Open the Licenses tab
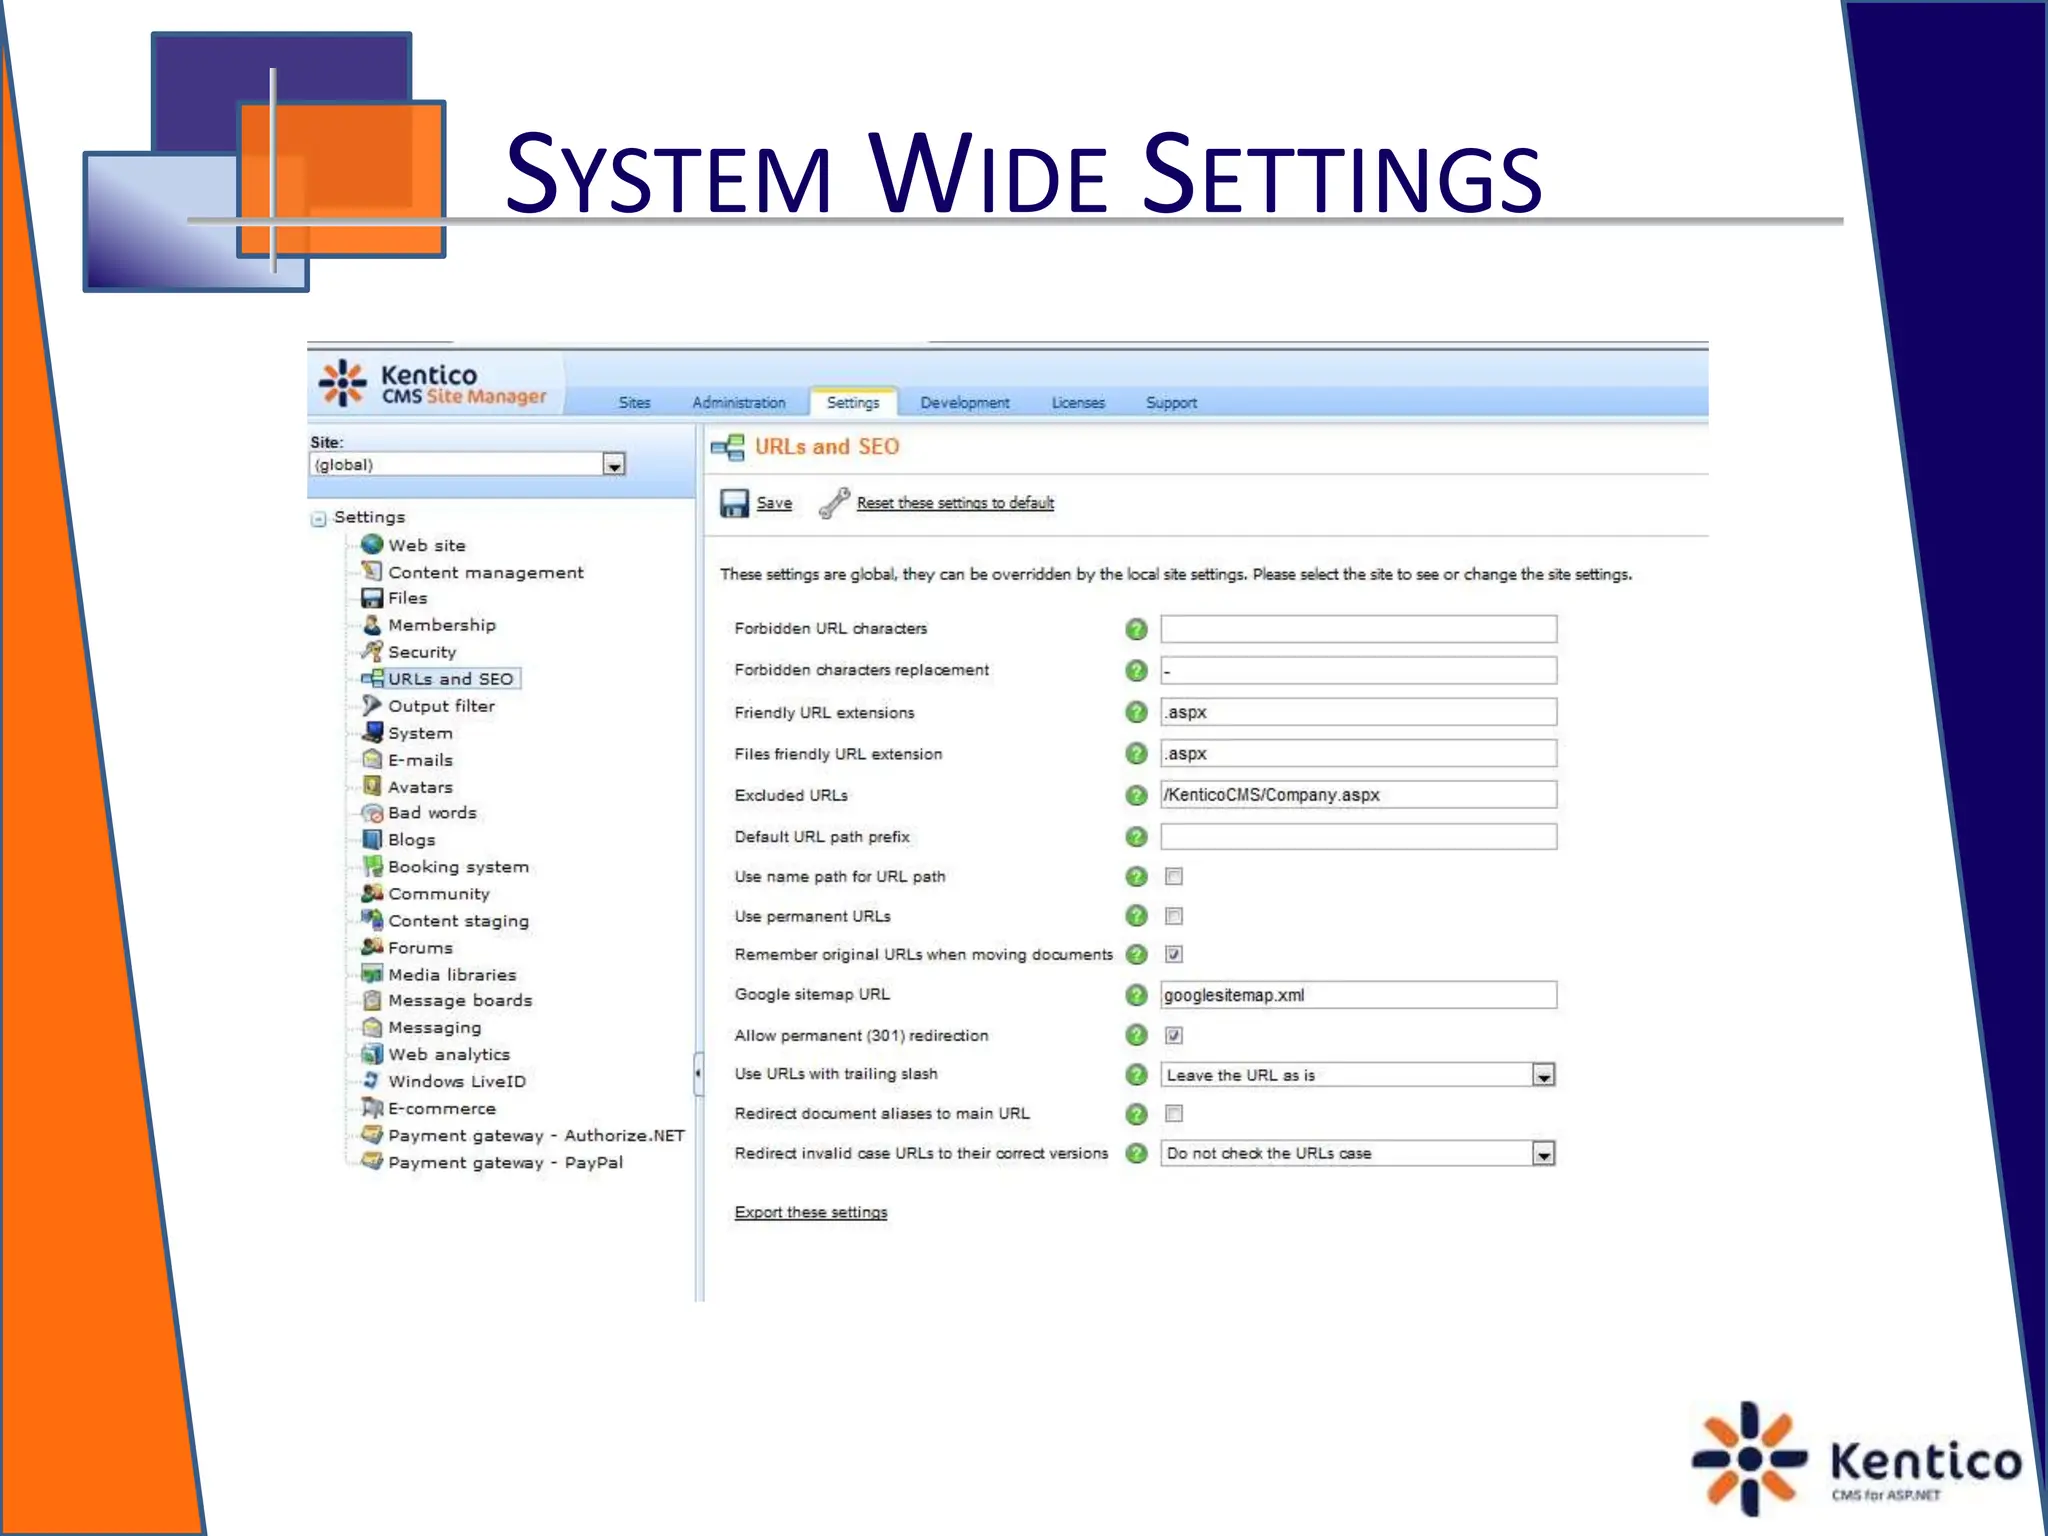 1078,402
